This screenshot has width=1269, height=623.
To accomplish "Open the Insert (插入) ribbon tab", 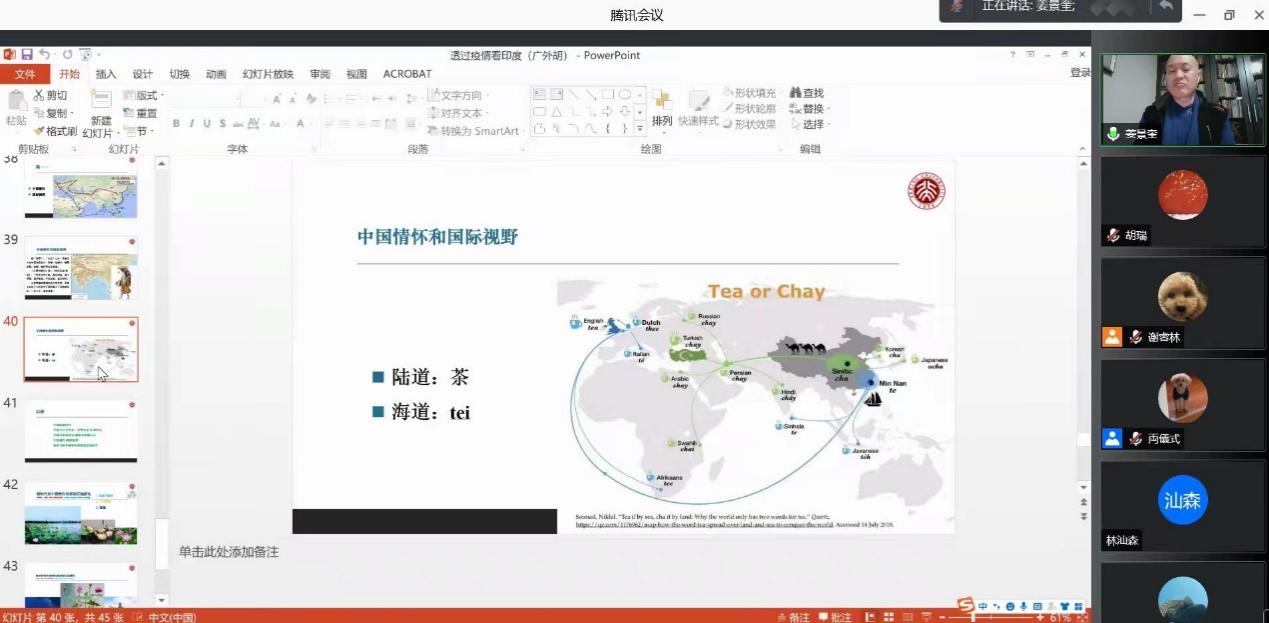I will point(105,74).
